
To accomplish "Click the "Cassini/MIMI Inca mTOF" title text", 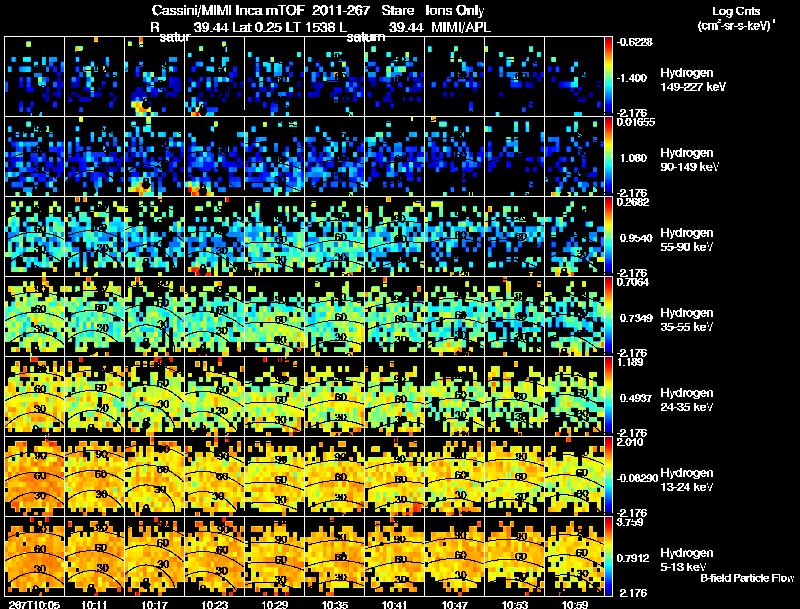I will click(x=228, y=10).
